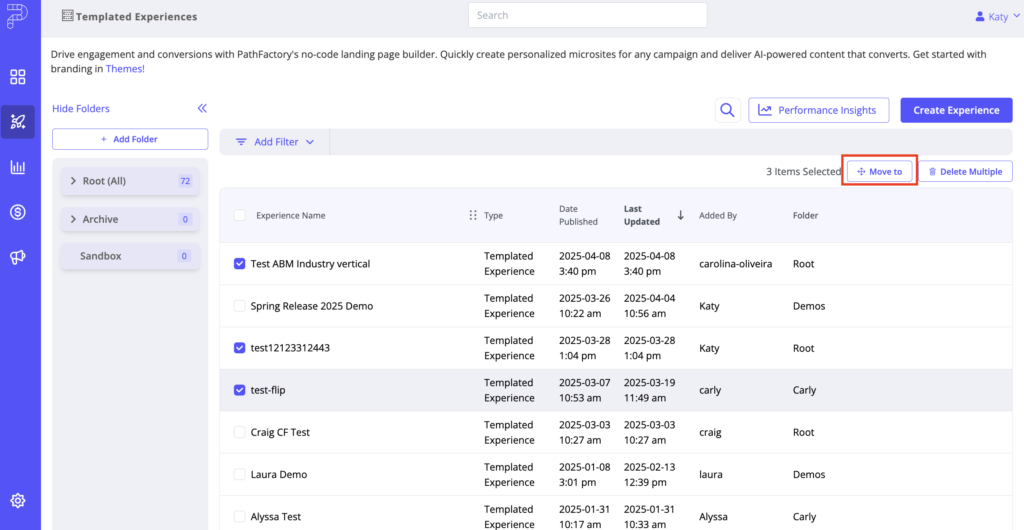Image resolution: width=1024 pixels, height=530 pixels.
Task: Sort by Last Updated column header
Action: 642,215
